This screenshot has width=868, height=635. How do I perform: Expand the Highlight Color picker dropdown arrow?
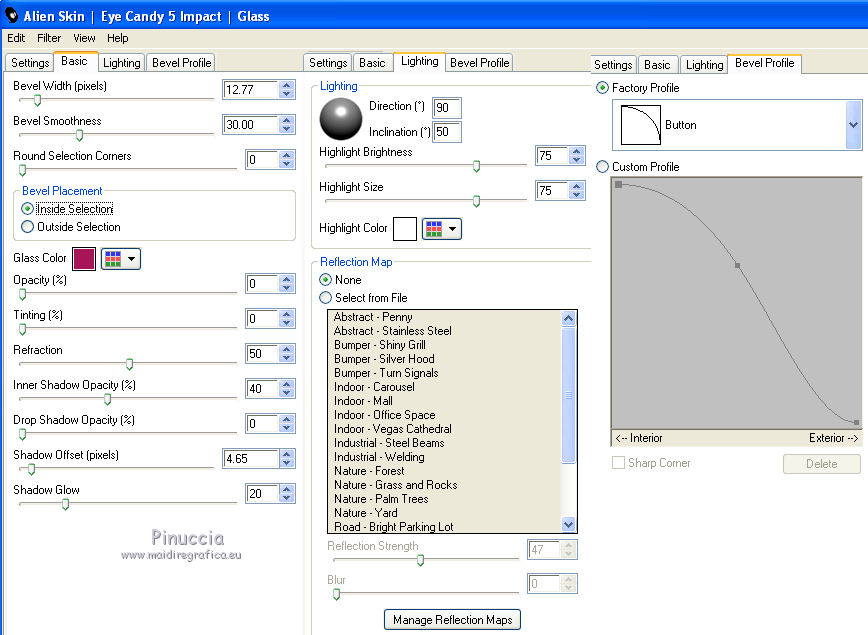pos(453,229)
